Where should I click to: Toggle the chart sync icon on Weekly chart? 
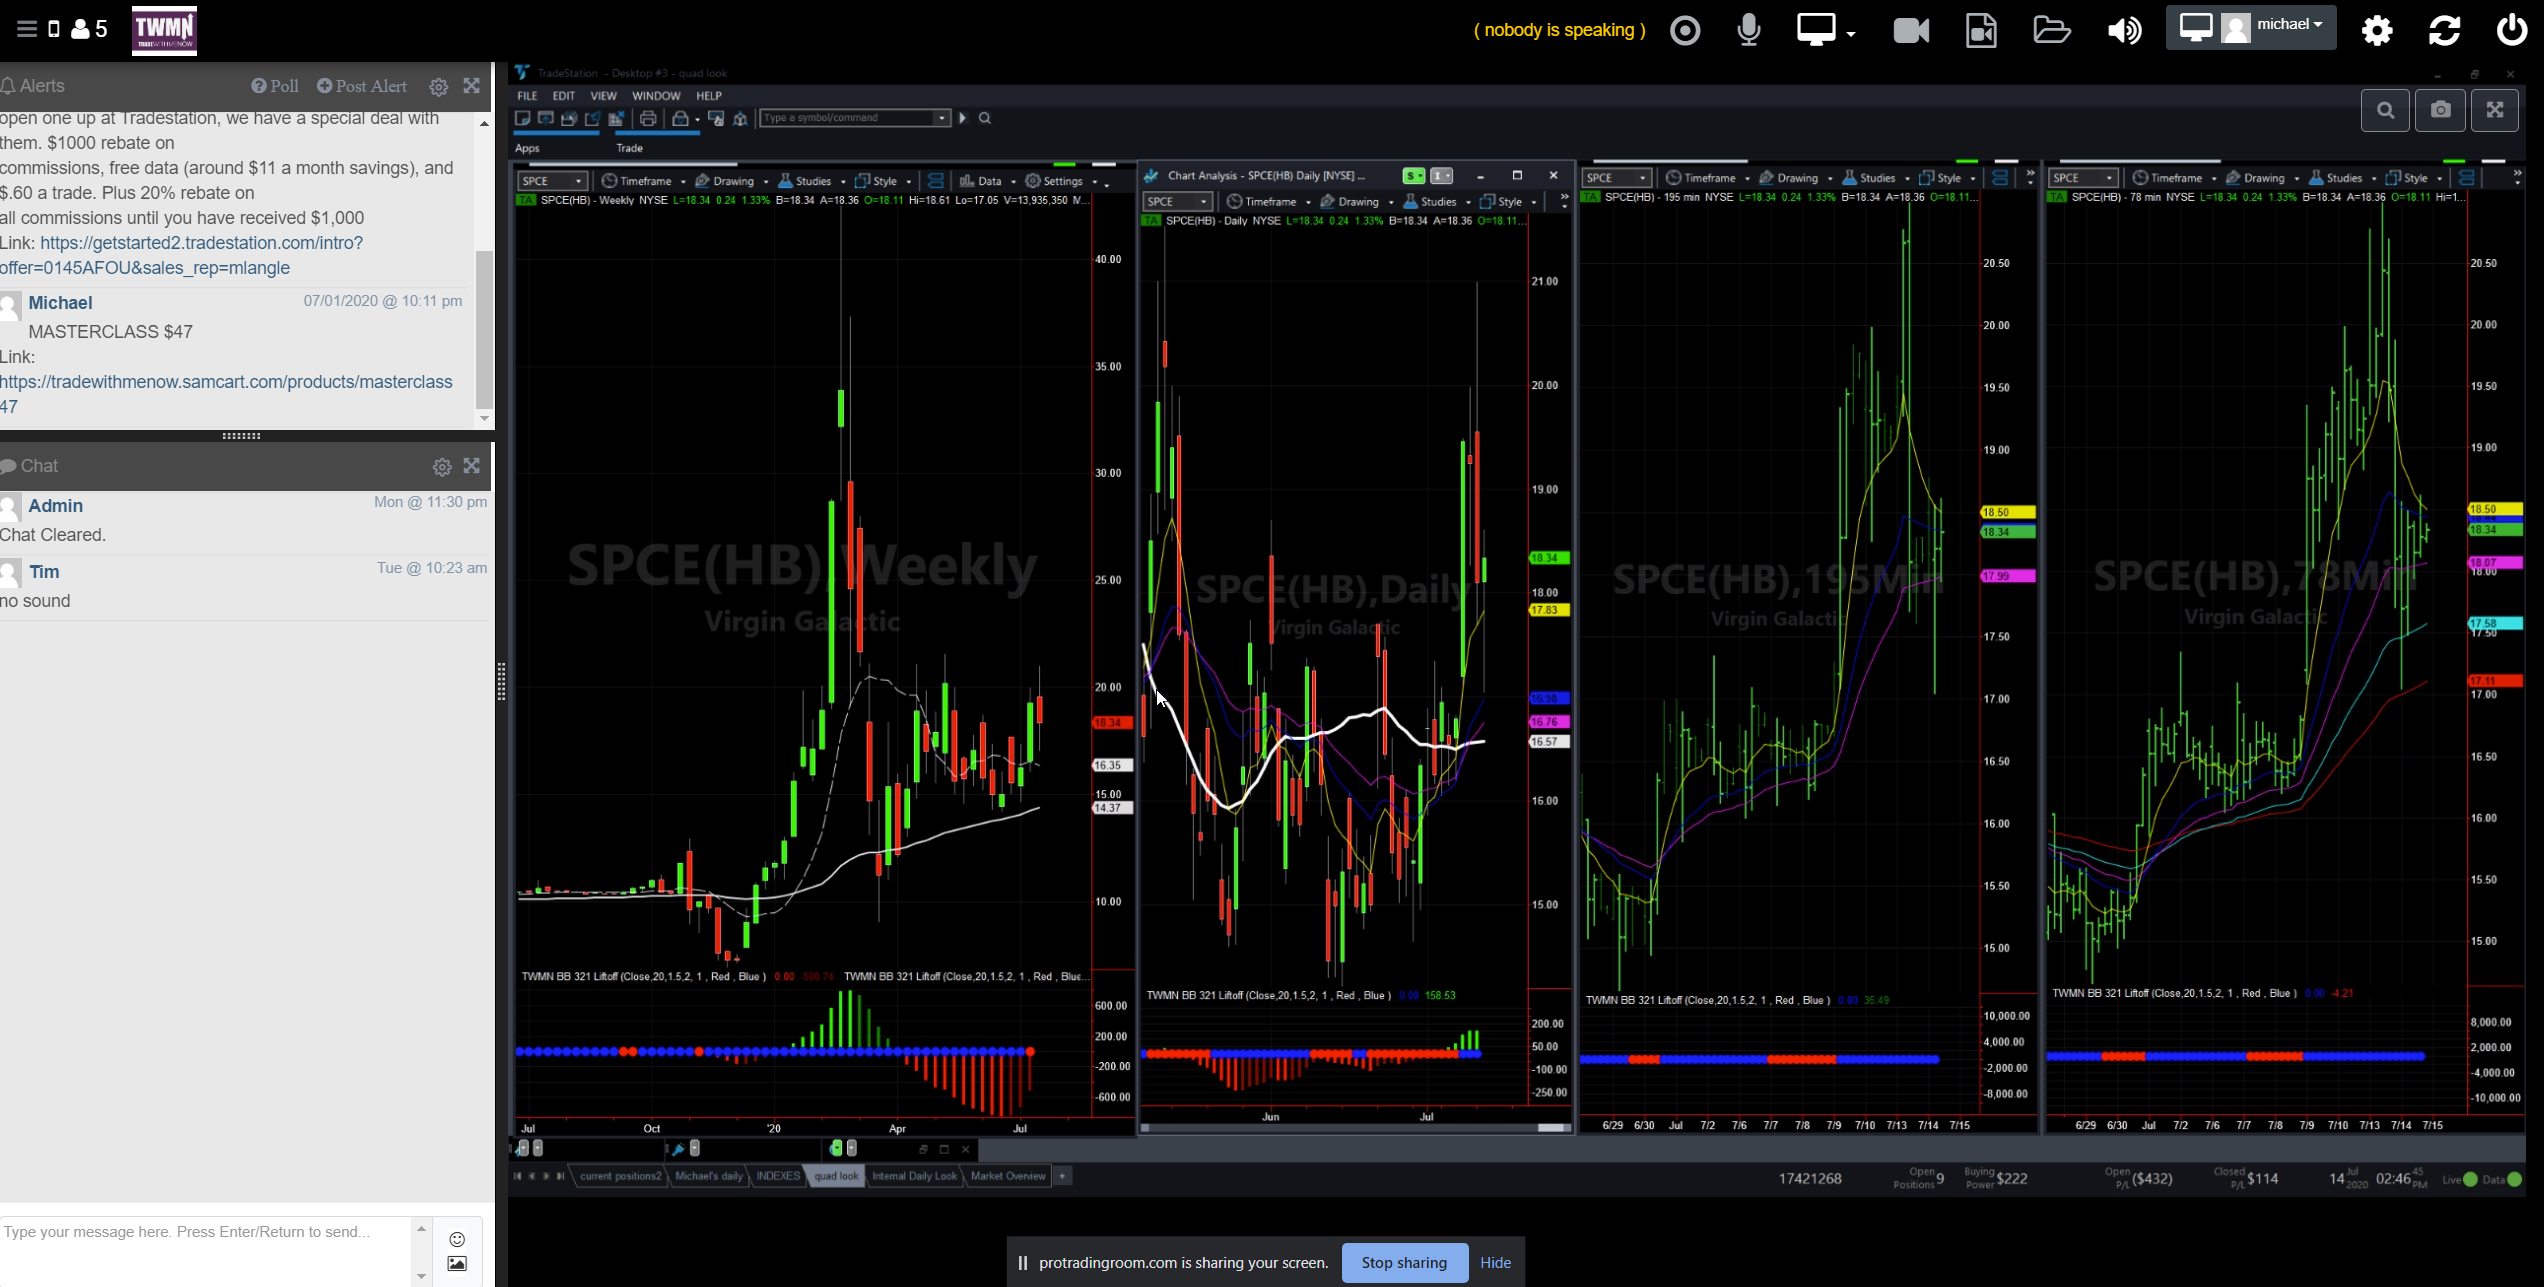pos(935,181)
